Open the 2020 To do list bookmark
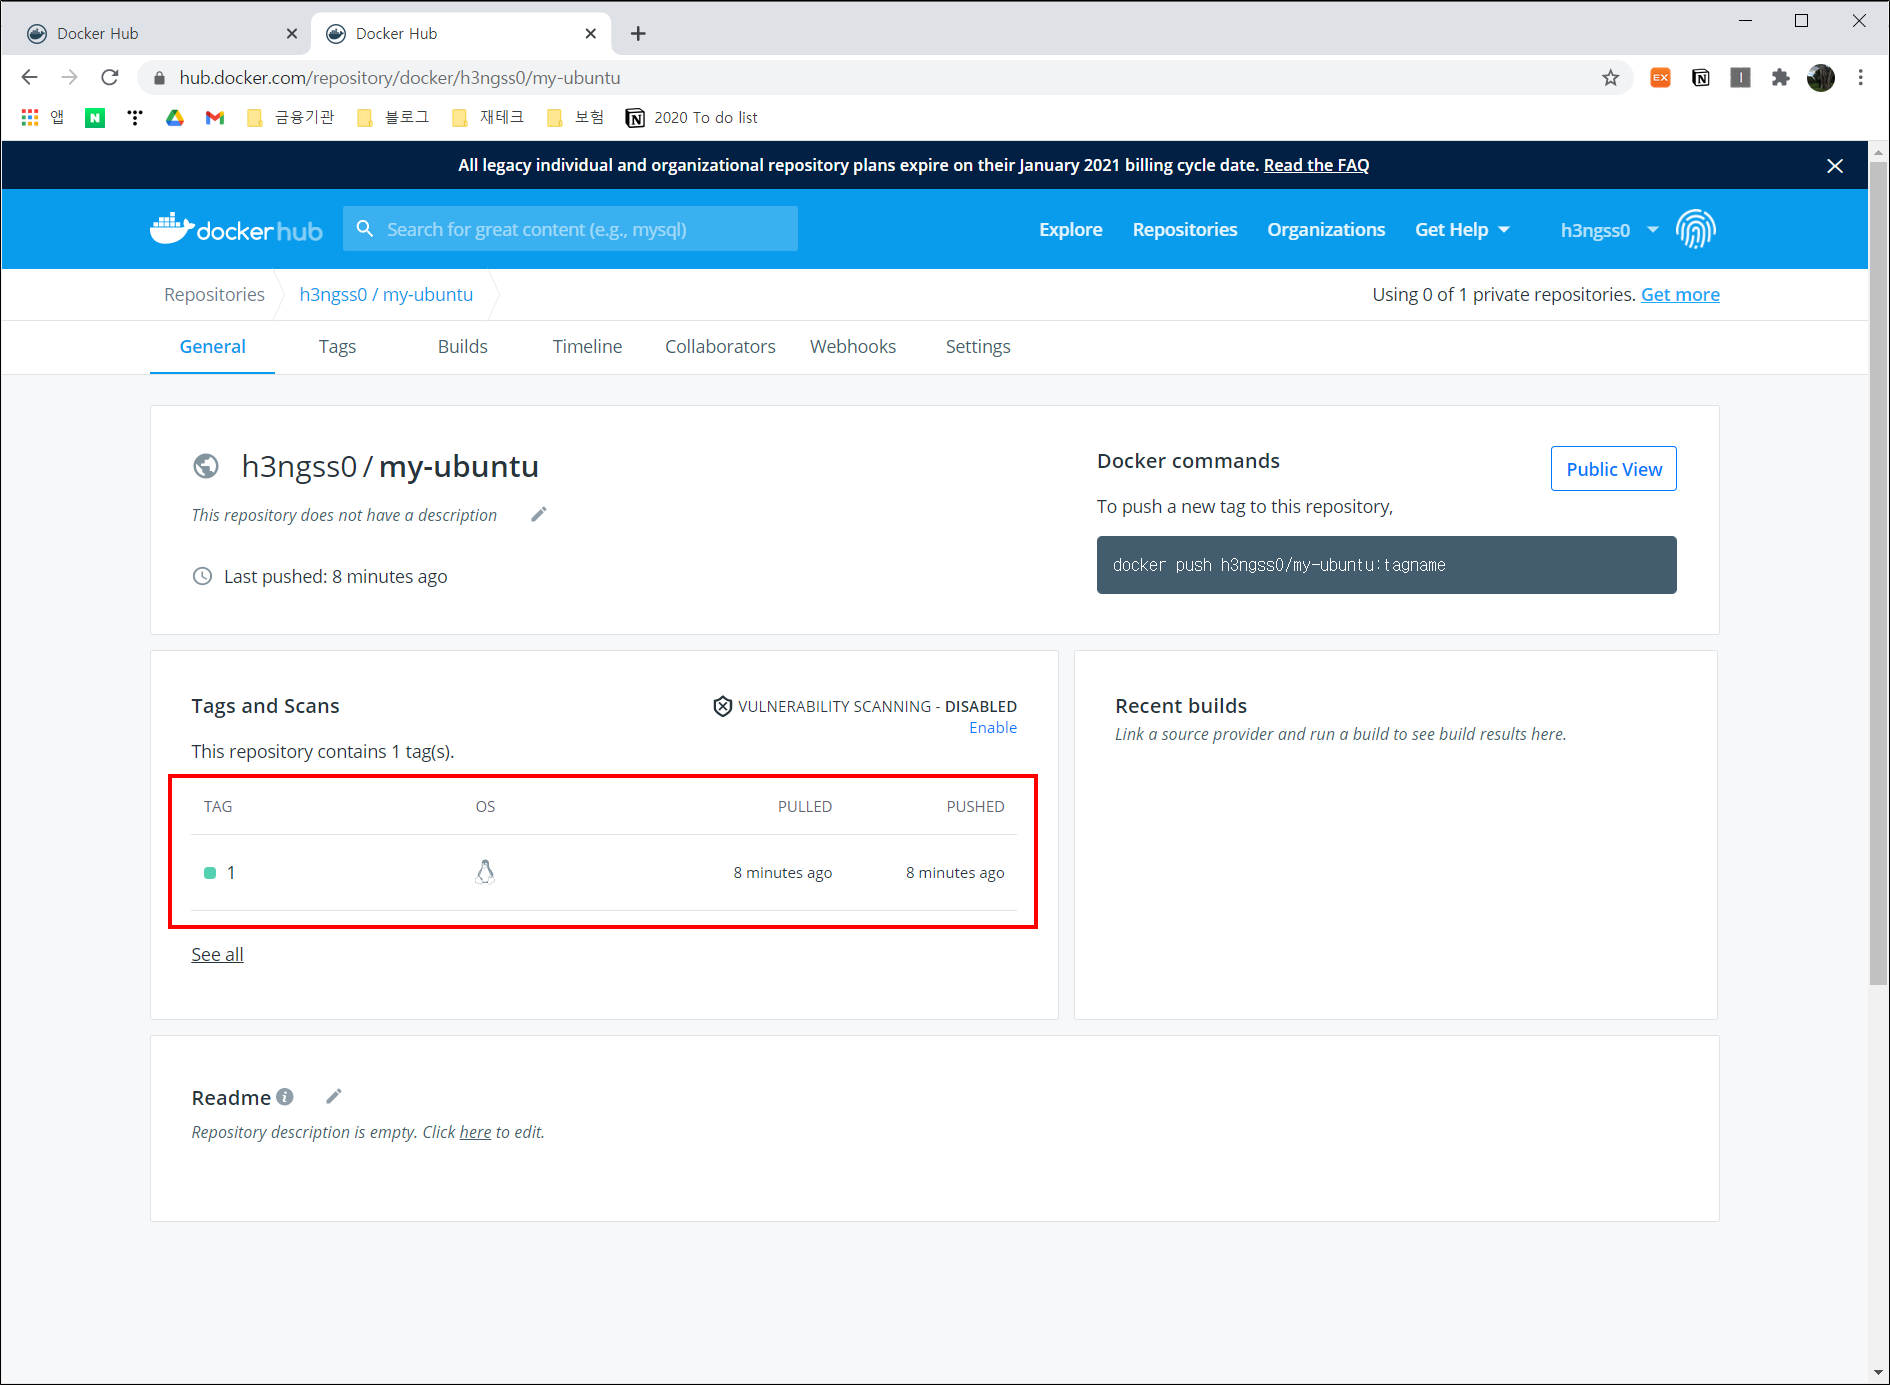The height and width of the screenshot is (1385, 1890). click(x=691, y=118)
